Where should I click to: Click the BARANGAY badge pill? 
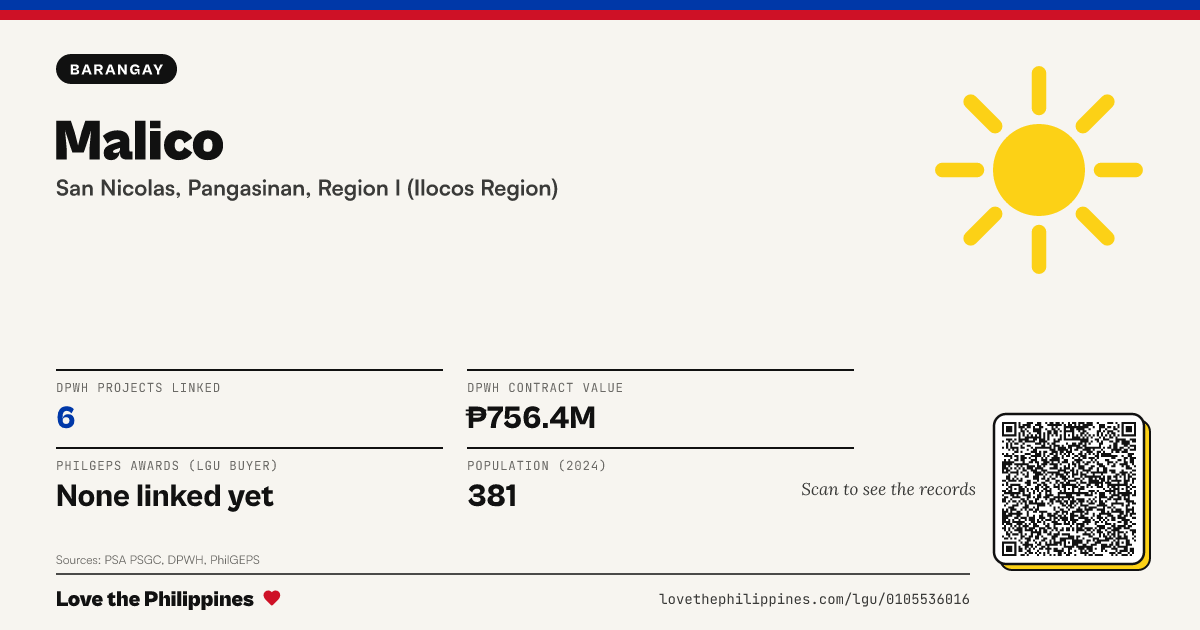(x=117, y=69)
